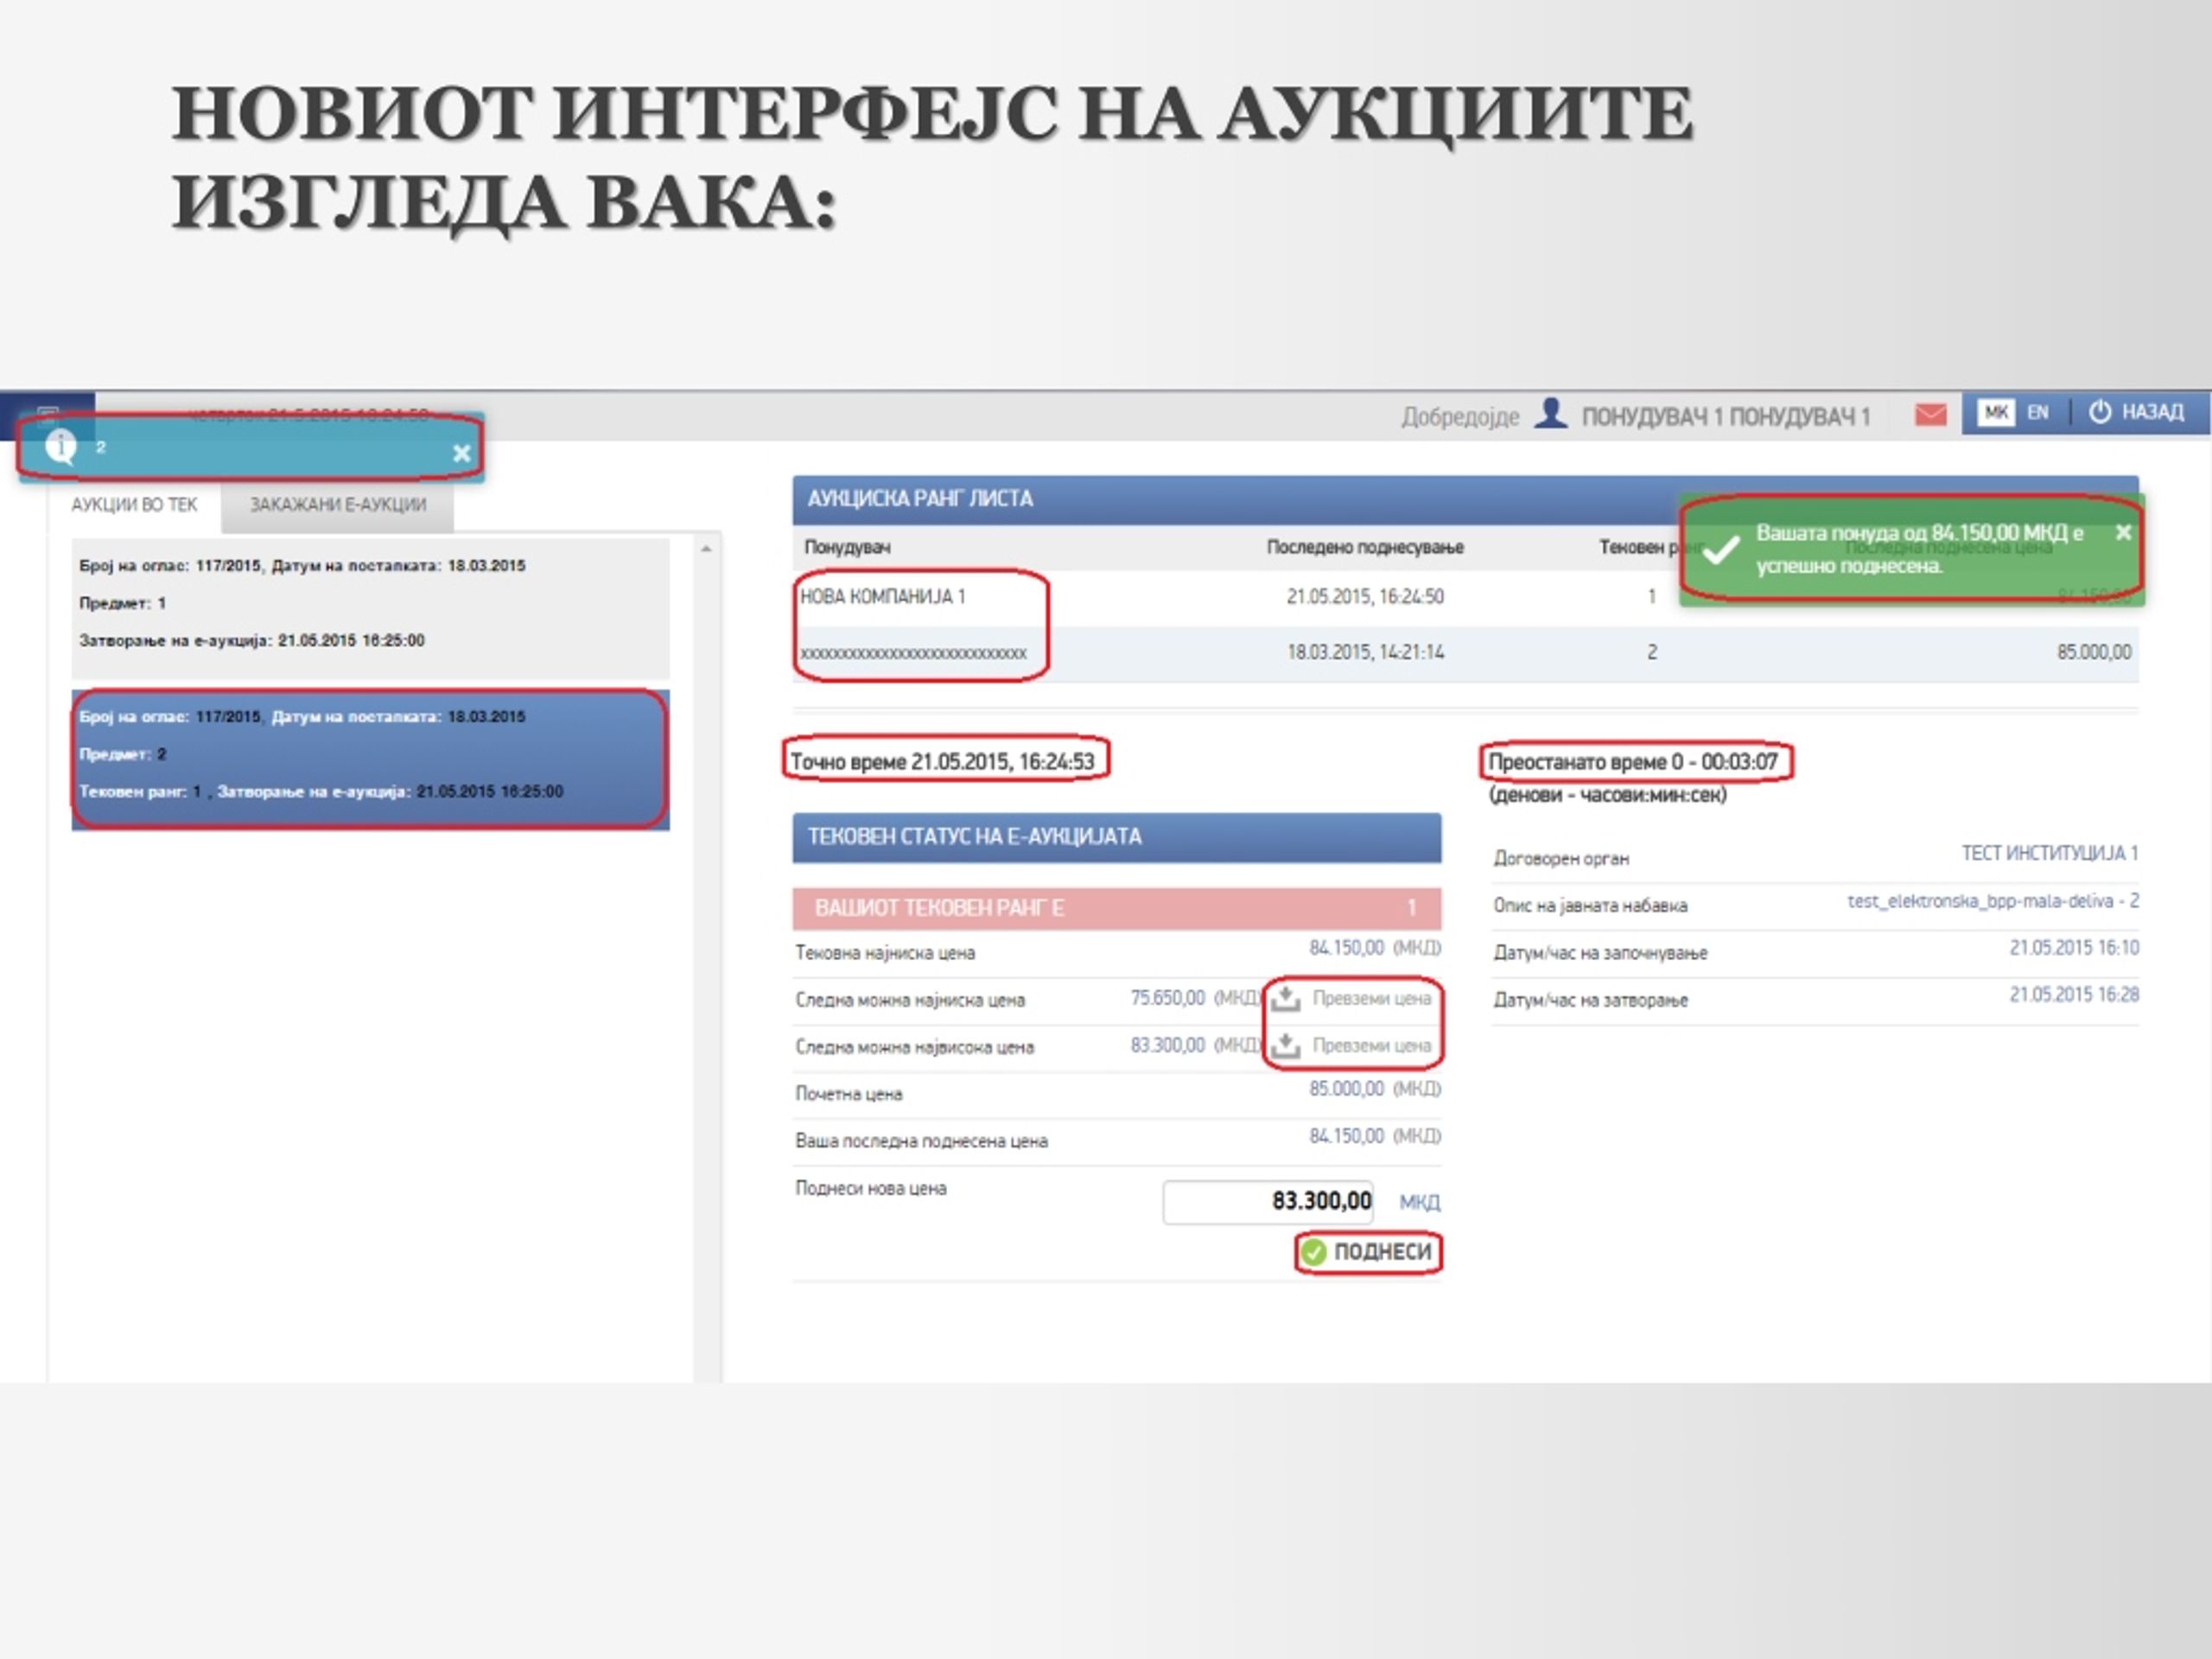
Task: Click the start date 21.05.2015 16:10
Action: tap(2074, 948)
